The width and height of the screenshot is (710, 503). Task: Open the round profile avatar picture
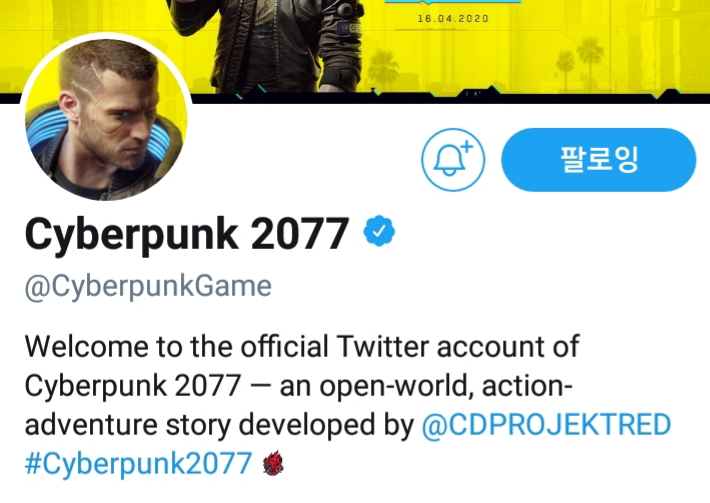106,119
